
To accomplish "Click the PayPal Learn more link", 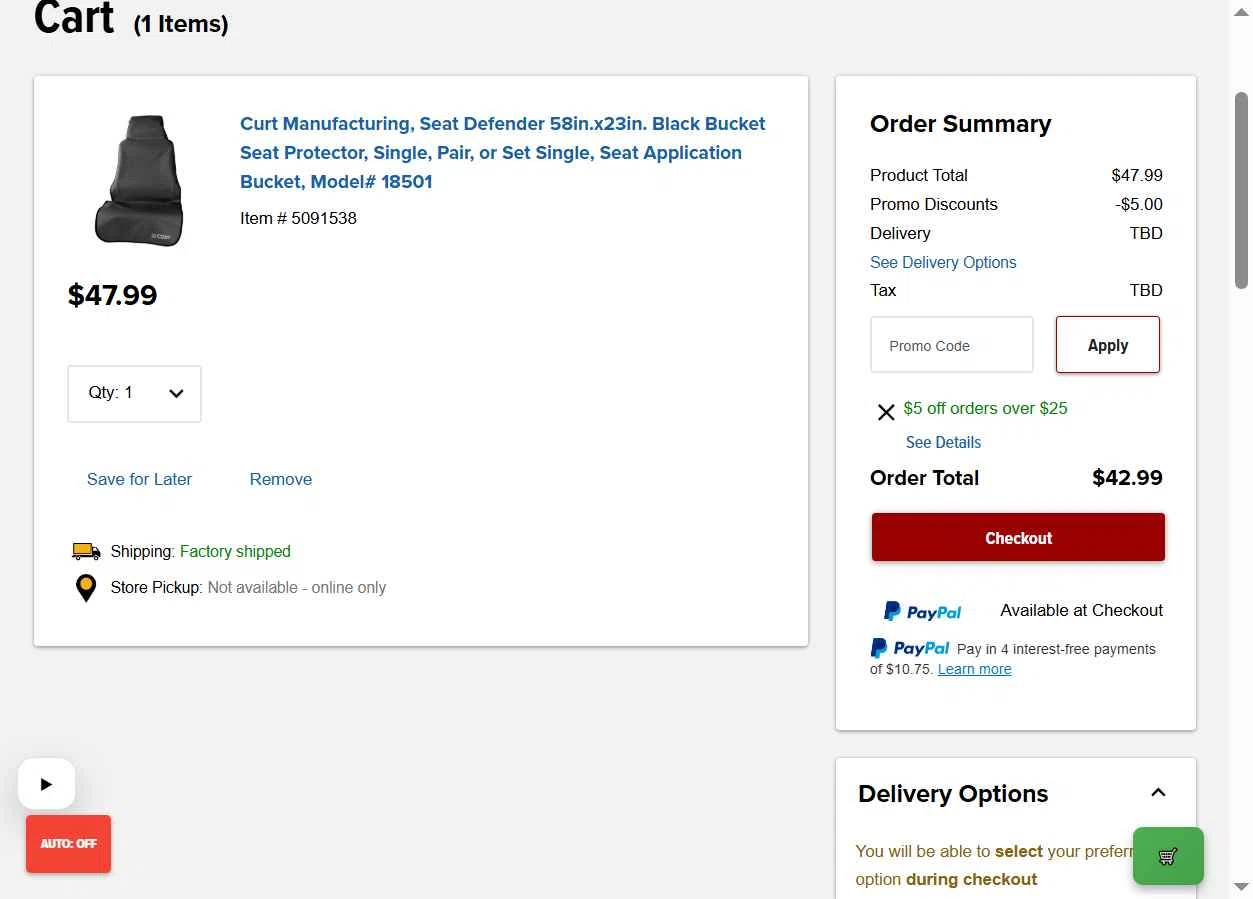I will coord(974,669).
